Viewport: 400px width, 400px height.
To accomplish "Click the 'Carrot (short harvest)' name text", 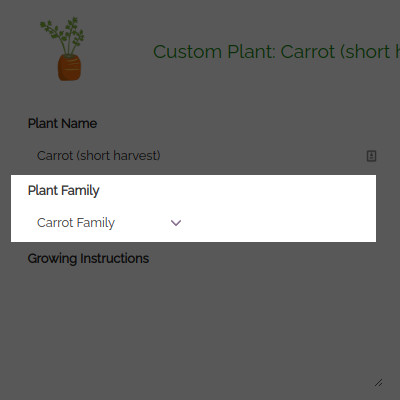I will click(x=99, y=156).
